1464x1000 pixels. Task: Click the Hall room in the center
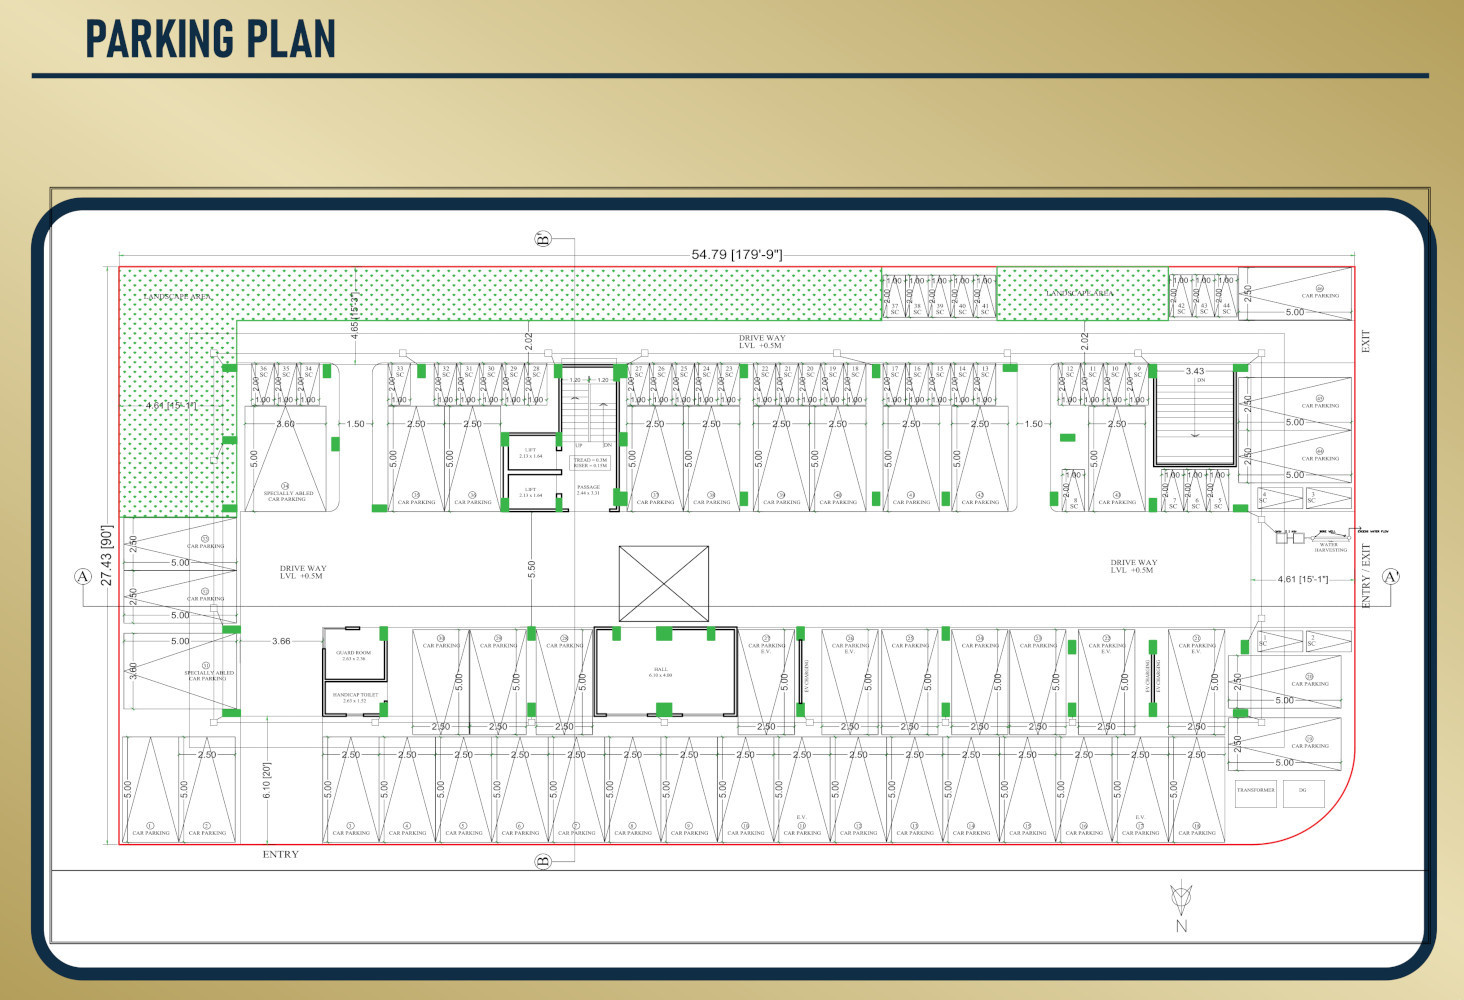tap(664, 671)
